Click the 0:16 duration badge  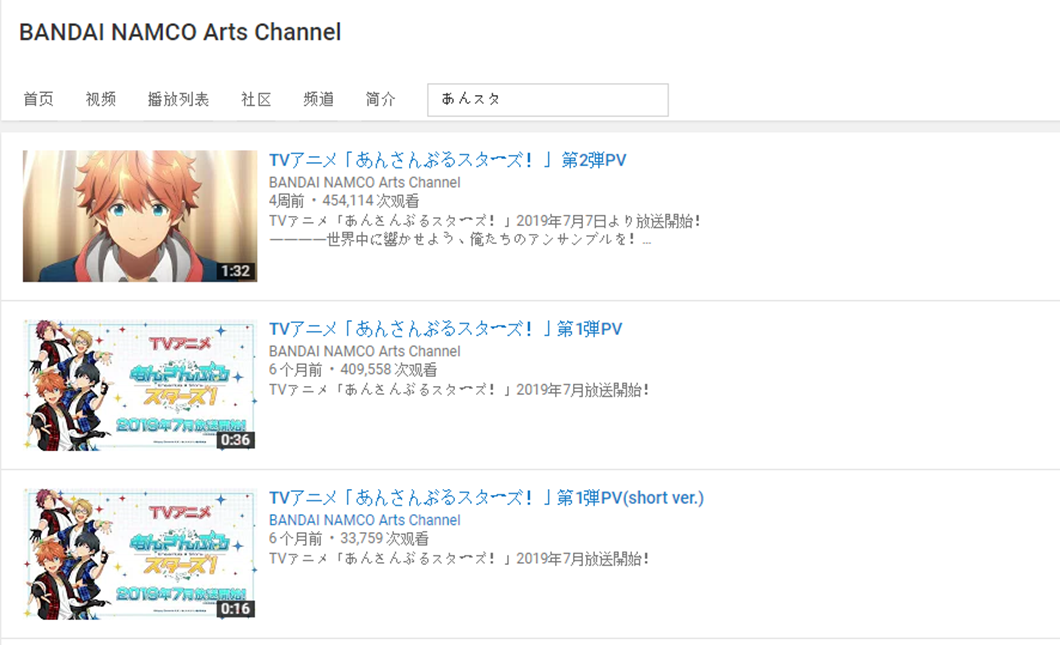pos(235,609)
